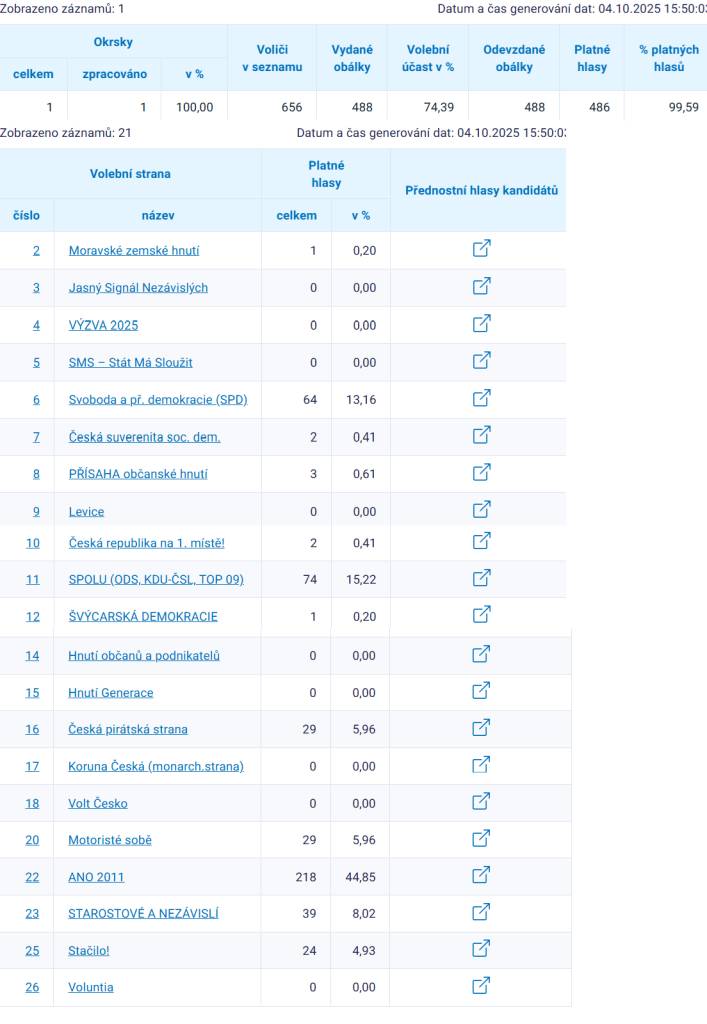
Task: Click the Platné hlasy celkem column header
Action: (296, 215)
